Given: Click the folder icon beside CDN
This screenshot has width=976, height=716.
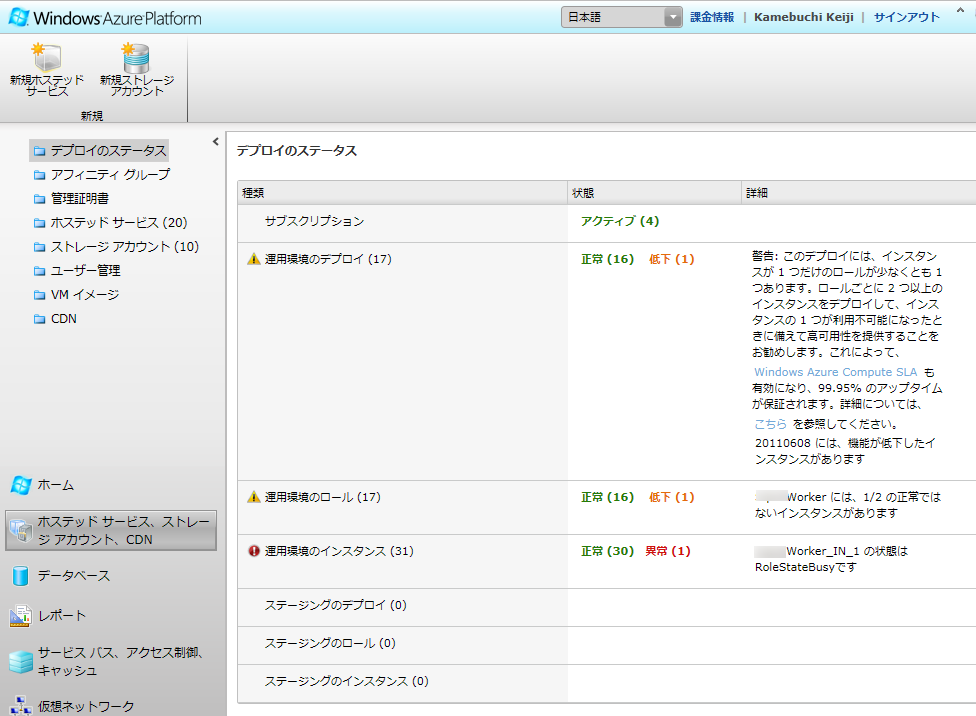Looking at the screenshot, I should click(40, 319).
